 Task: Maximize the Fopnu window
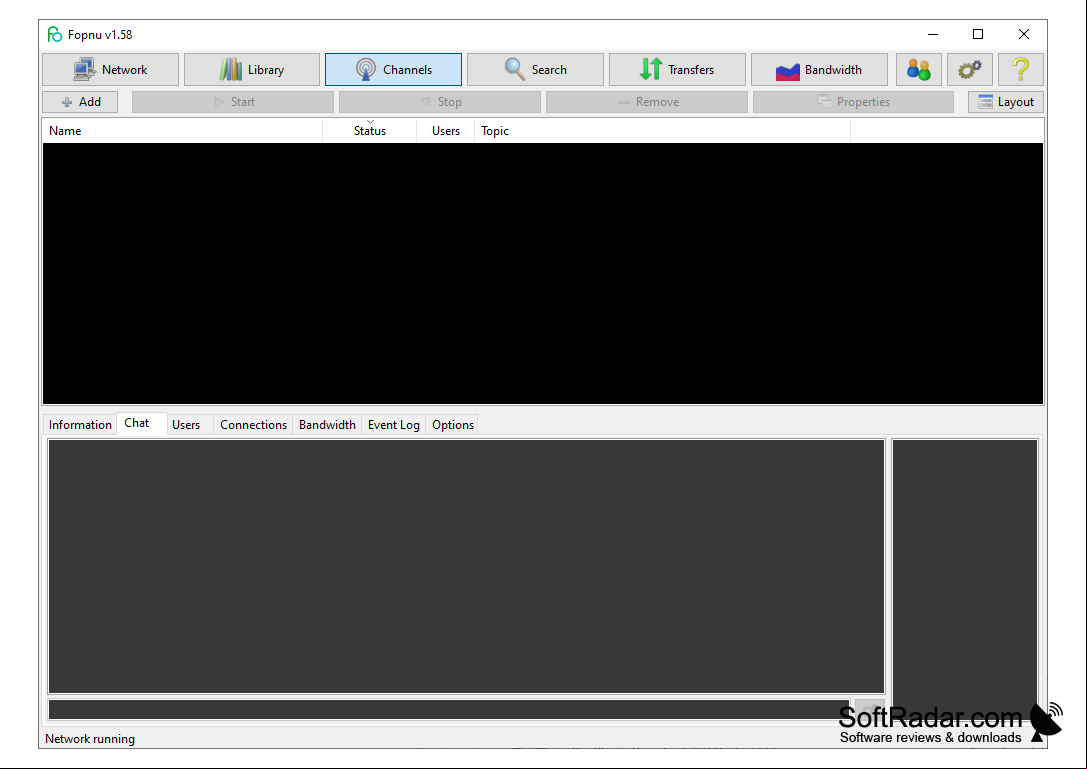tap(977, 34)
